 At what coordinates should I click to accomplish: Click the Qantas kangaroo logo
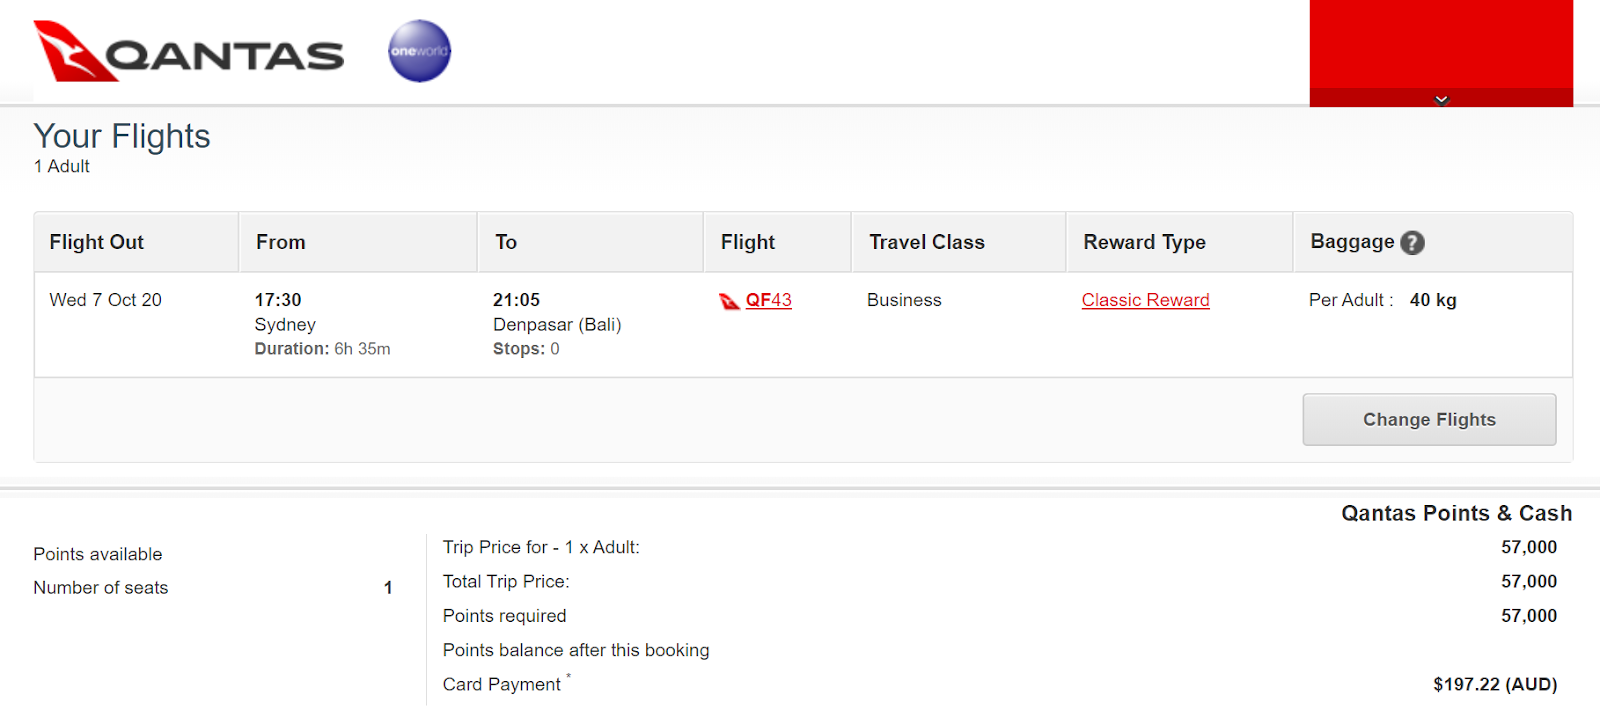(75, 51)
